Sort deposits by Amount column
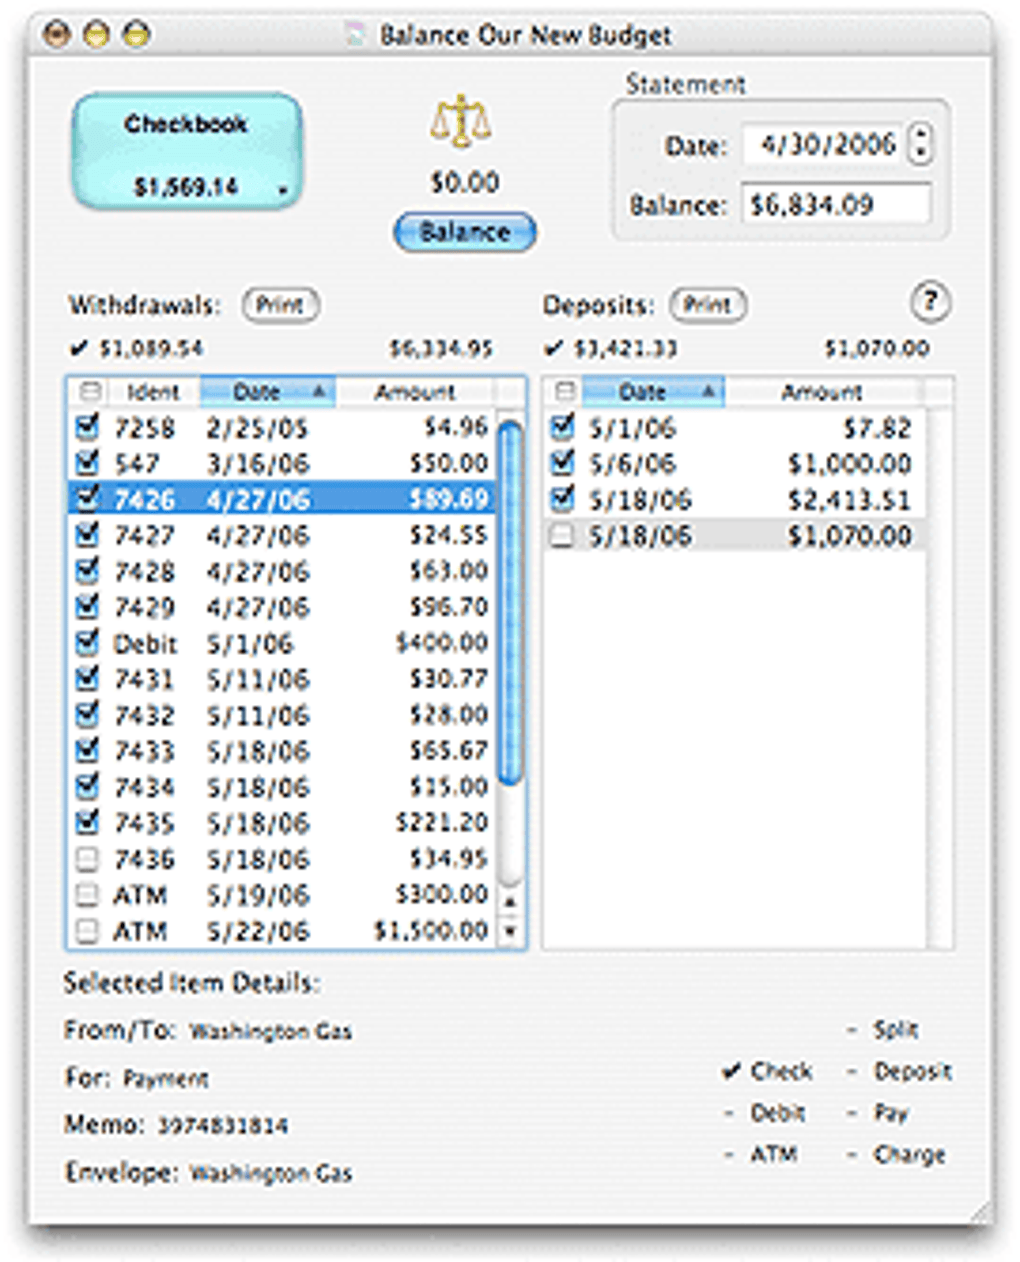This screenshot has width=1020, height=1262. (821, 391)
